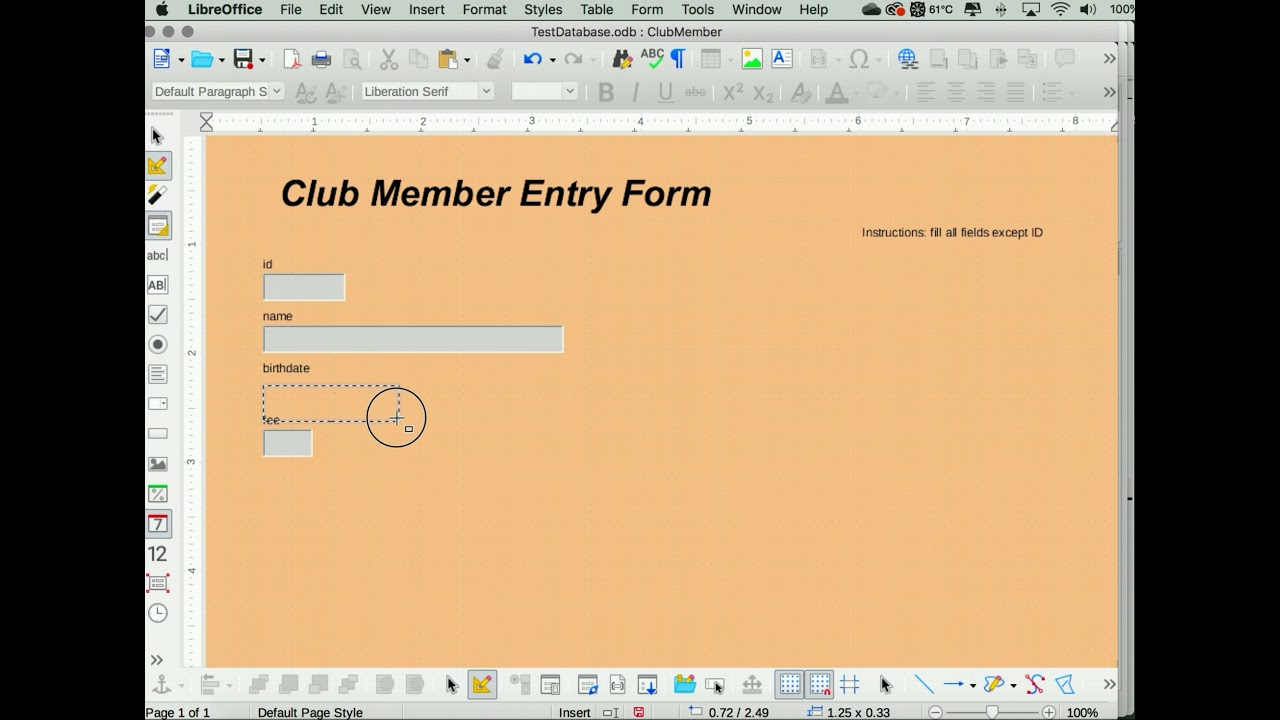The width and height of the screenshot is (1280, 720).
Task: Open the Paragraph Style dropdown
Action: coord(277,91)
